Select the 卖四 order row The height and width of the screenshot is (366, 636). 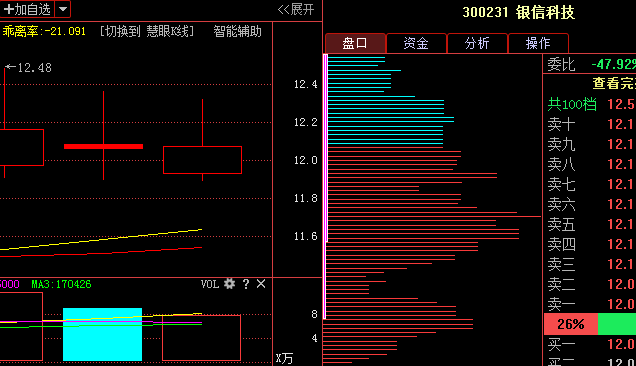click(590, 244)
